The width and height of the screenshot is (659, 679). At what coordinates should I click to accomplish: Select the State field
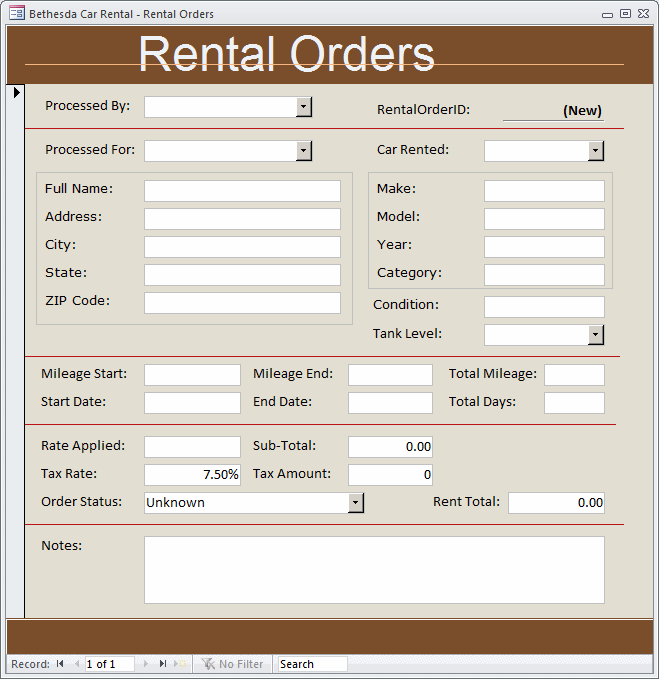tap(242, 275)
